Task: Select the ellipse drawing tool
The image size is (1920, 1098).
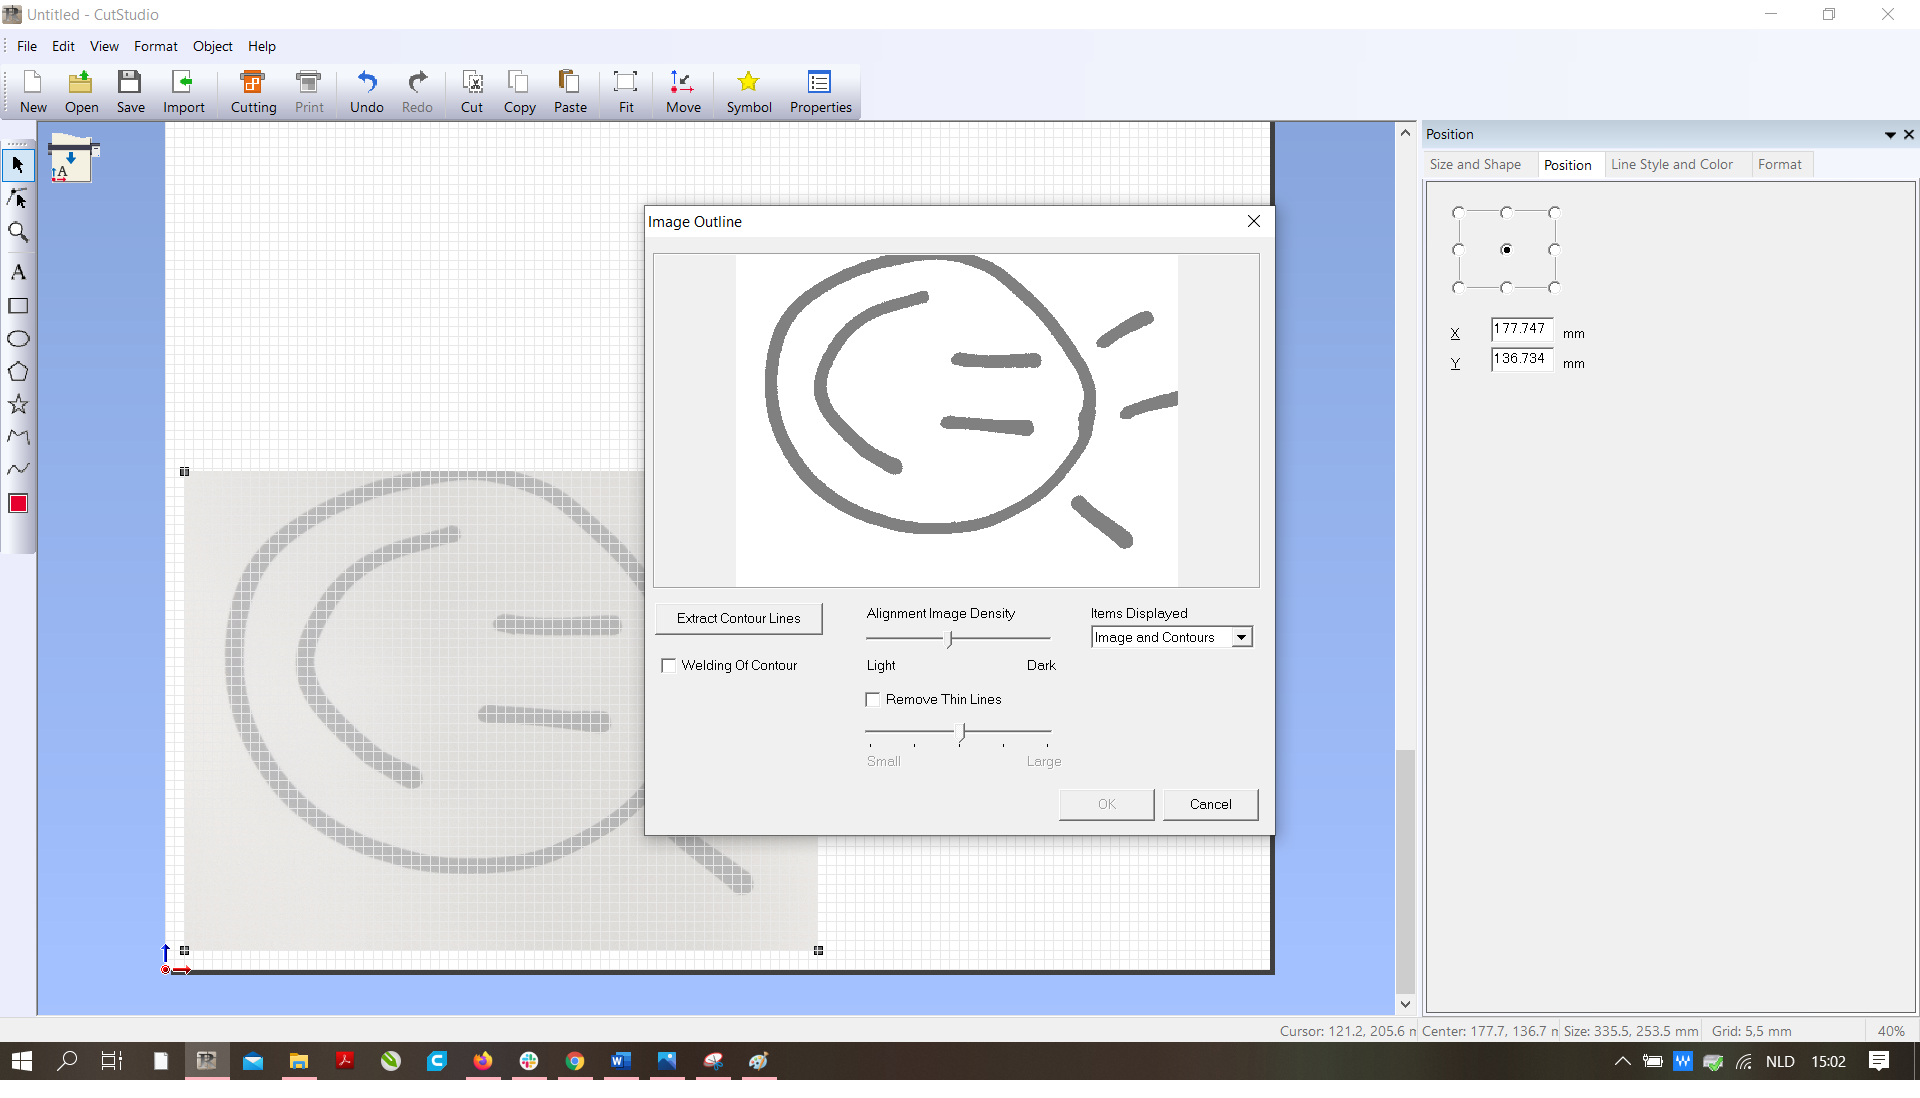Action: [x=18, y=339]
